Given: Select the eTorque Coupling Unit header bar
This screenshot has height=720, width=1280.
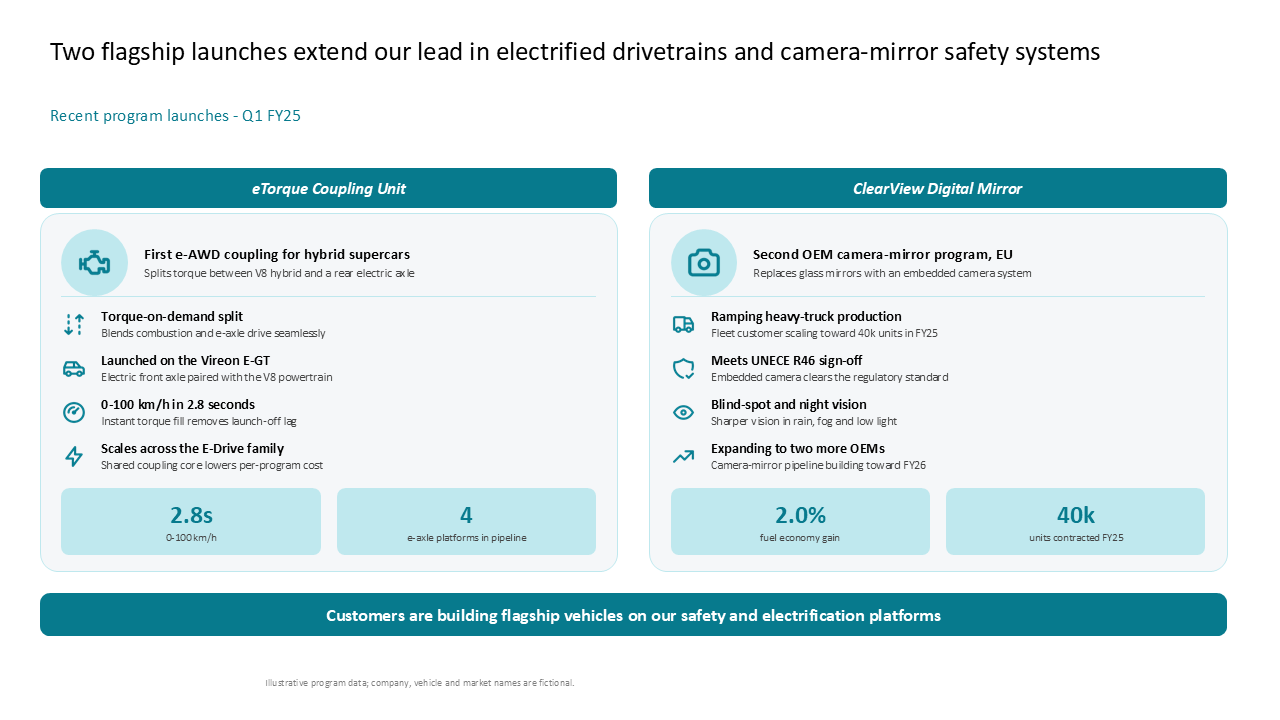Looking at the screenshot, I should tap(328, 188).
